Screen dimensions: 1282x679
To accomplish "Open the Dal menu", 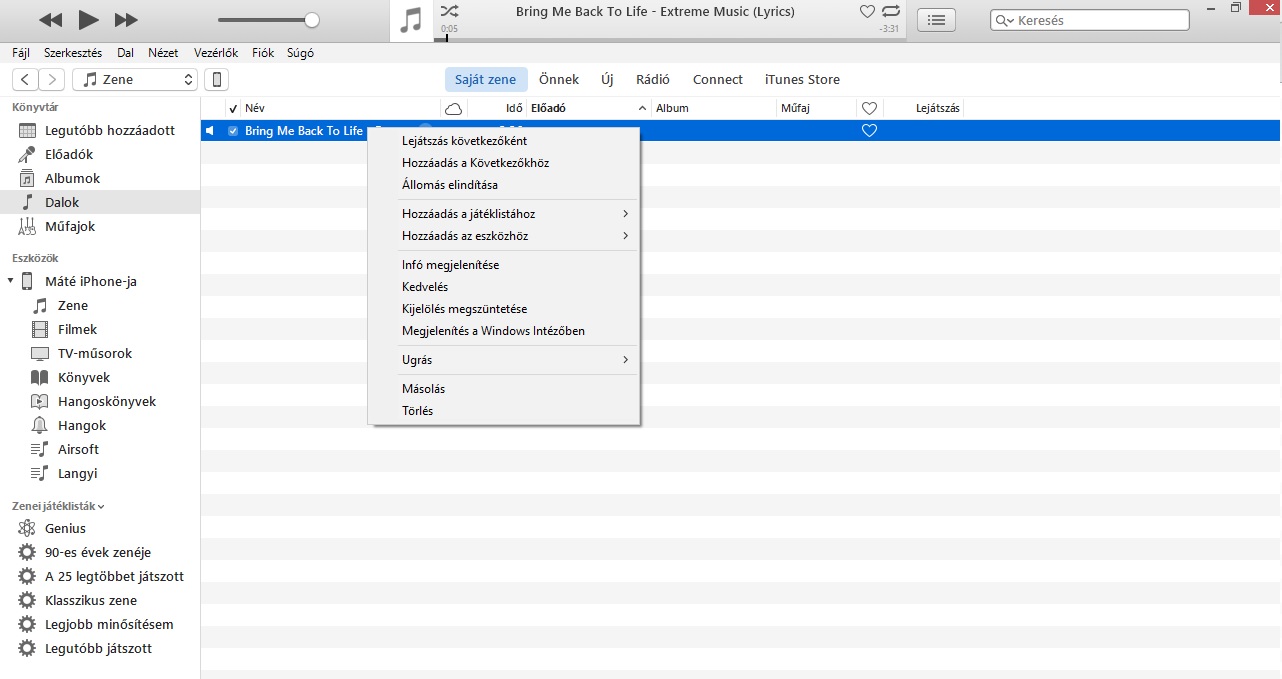I will click(x=125, y=53).
